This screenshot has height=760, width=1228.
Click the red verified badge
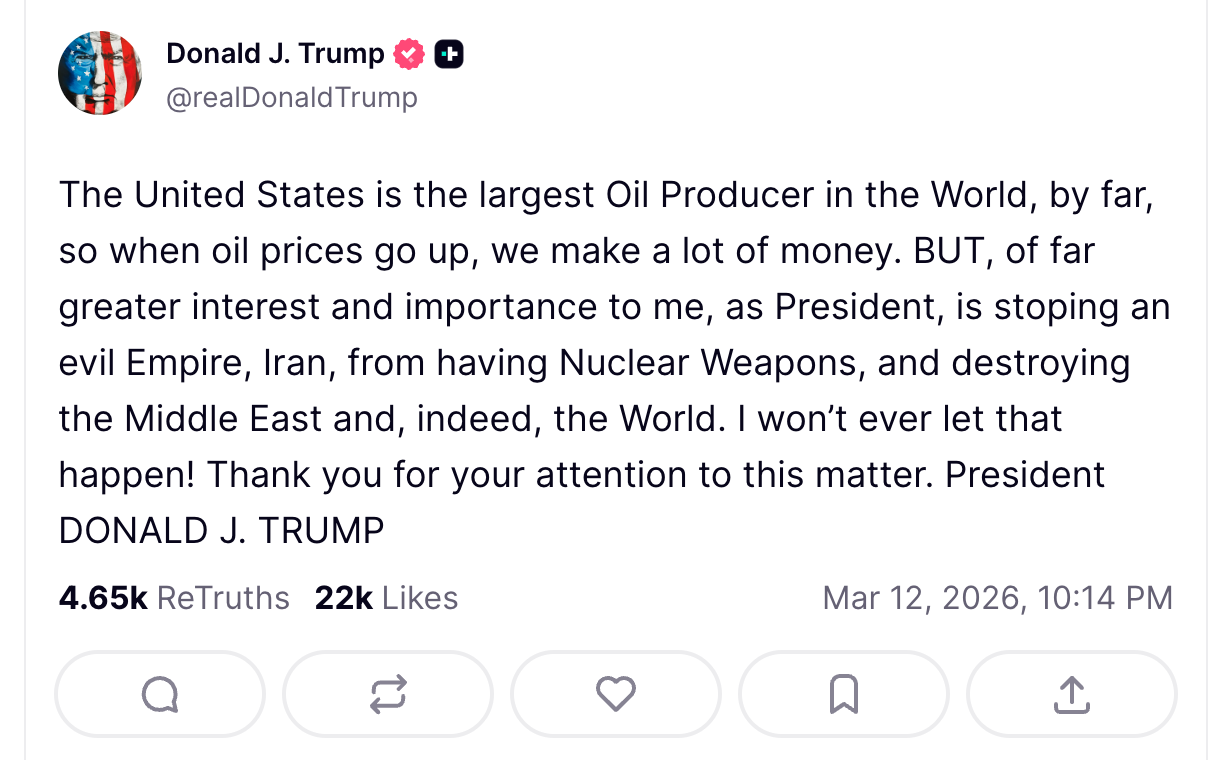click(409, 54)
